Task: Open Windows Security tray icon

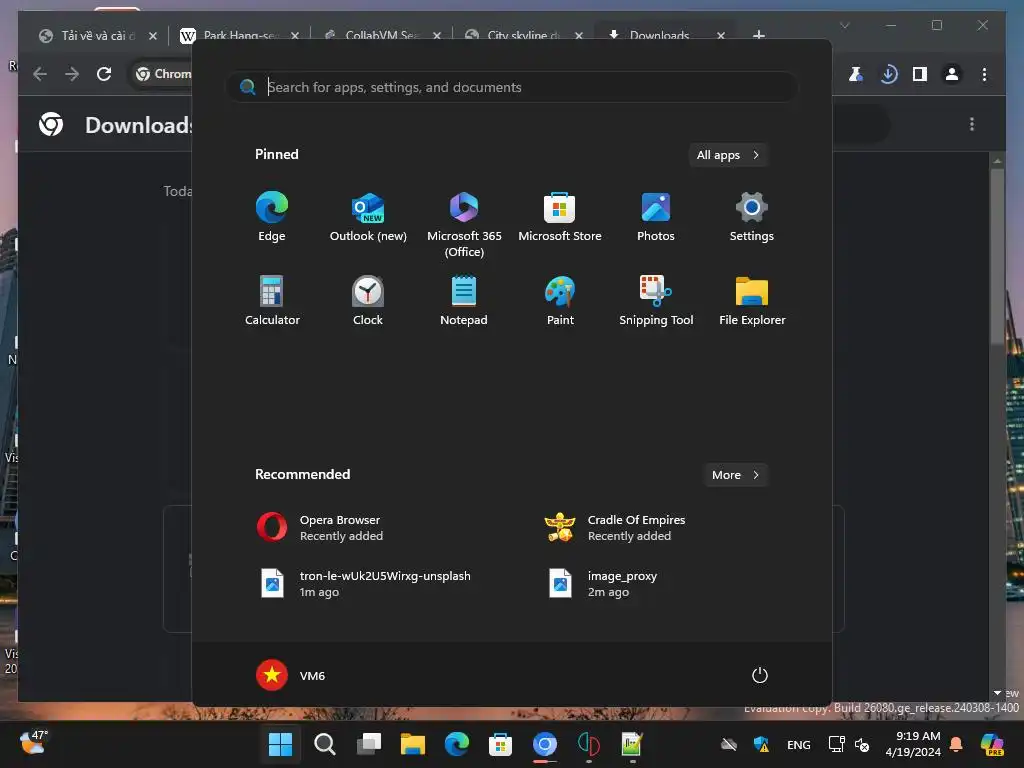Action: pos(761,744)
